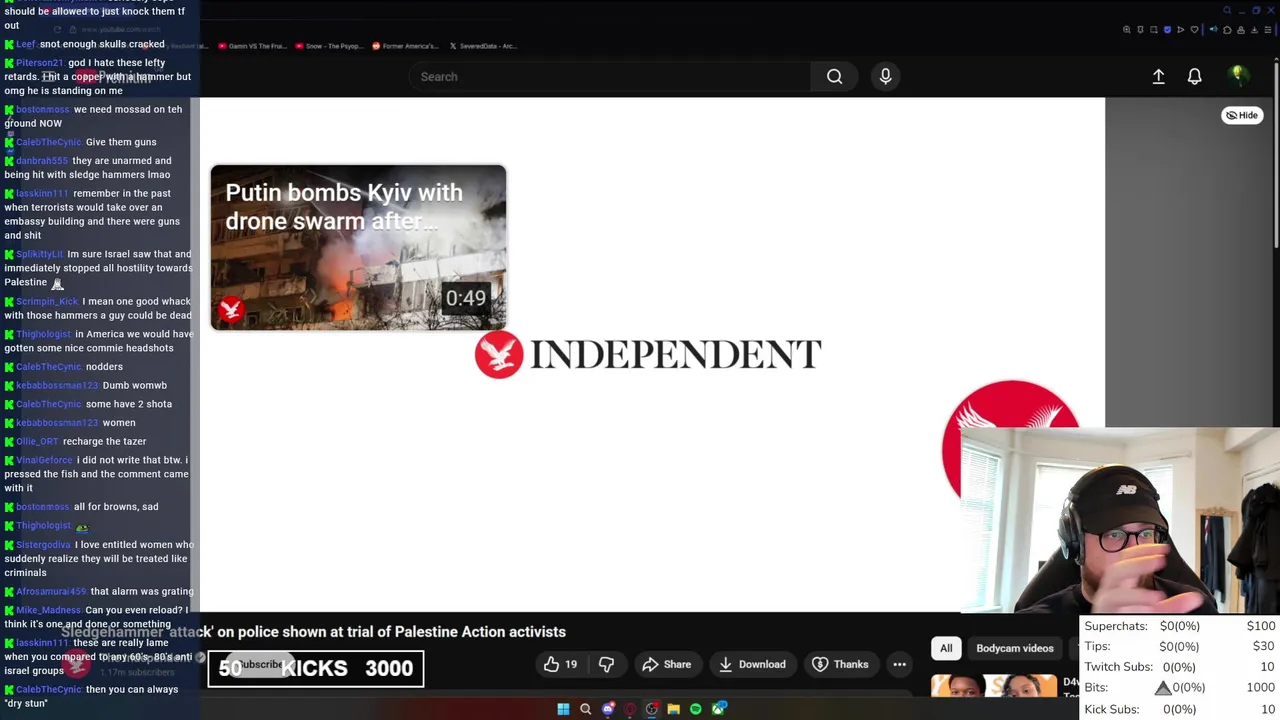Image resolution: width=1280 pixels, height=720 pixels.
Task: Hide the end-screen cards using Hide button
Action: [1242, 115]
